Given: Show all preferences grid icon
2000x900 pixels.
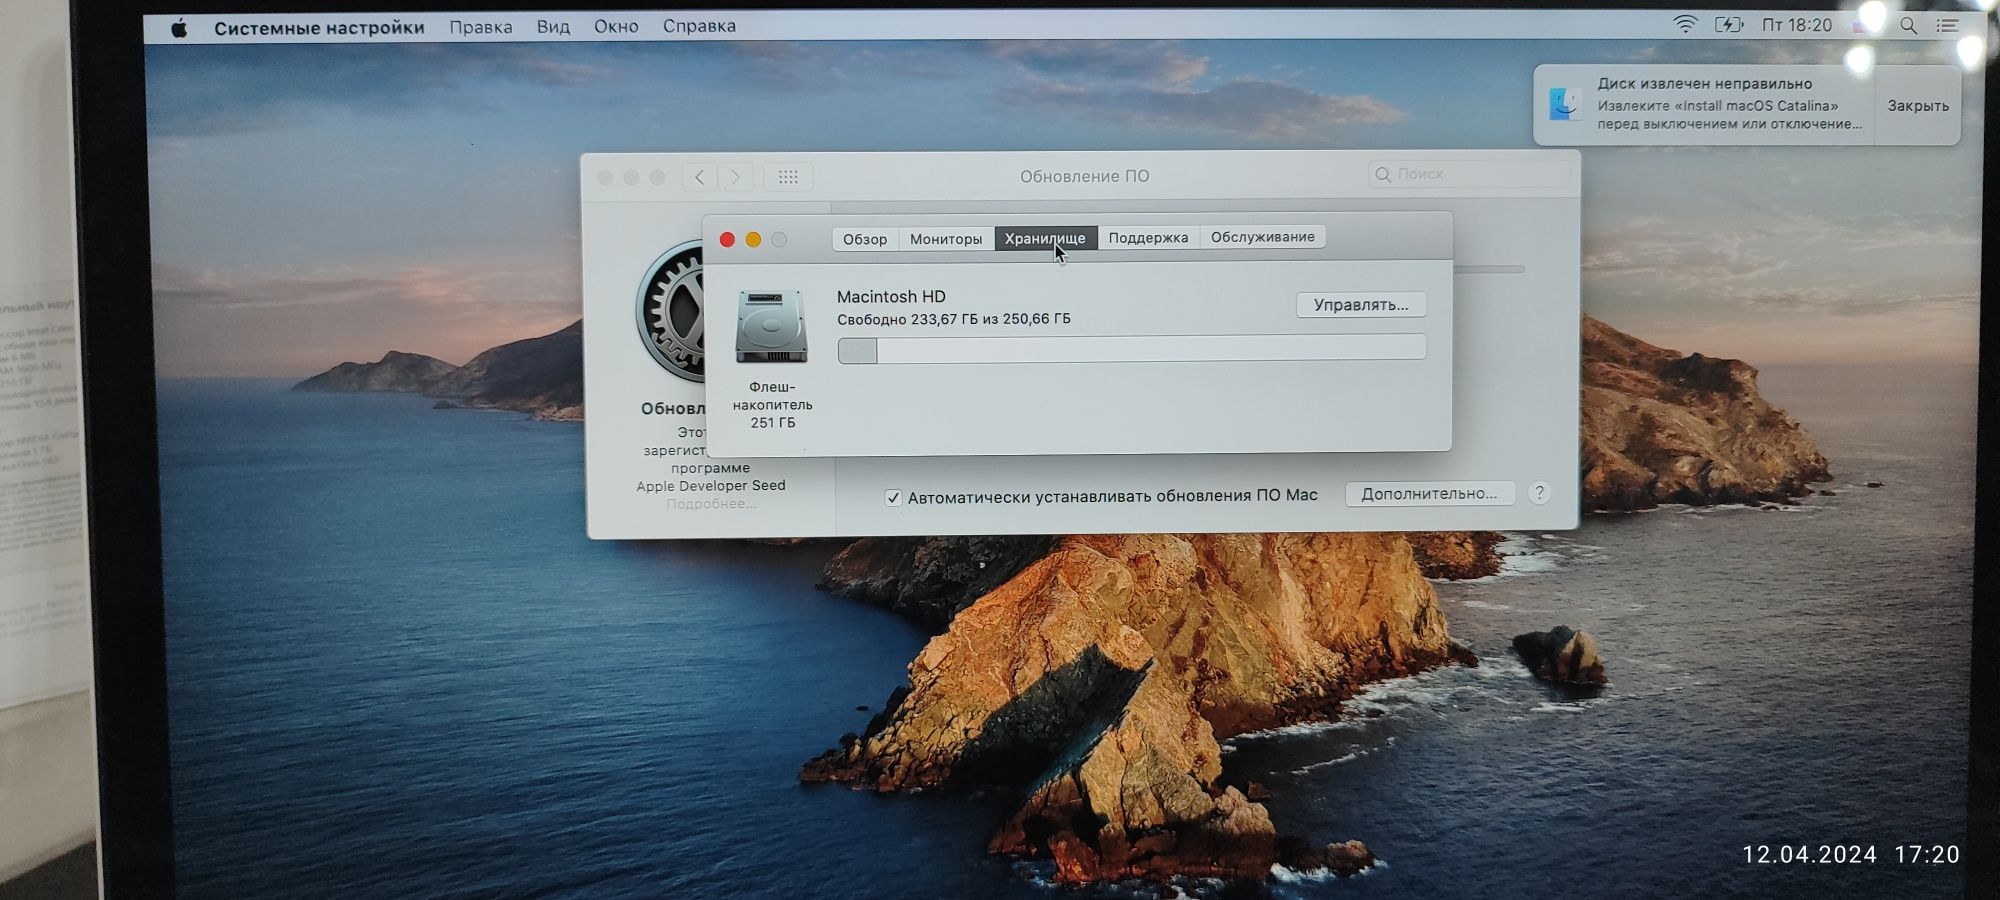Looking at the screenshot, I should coord(788,177).
